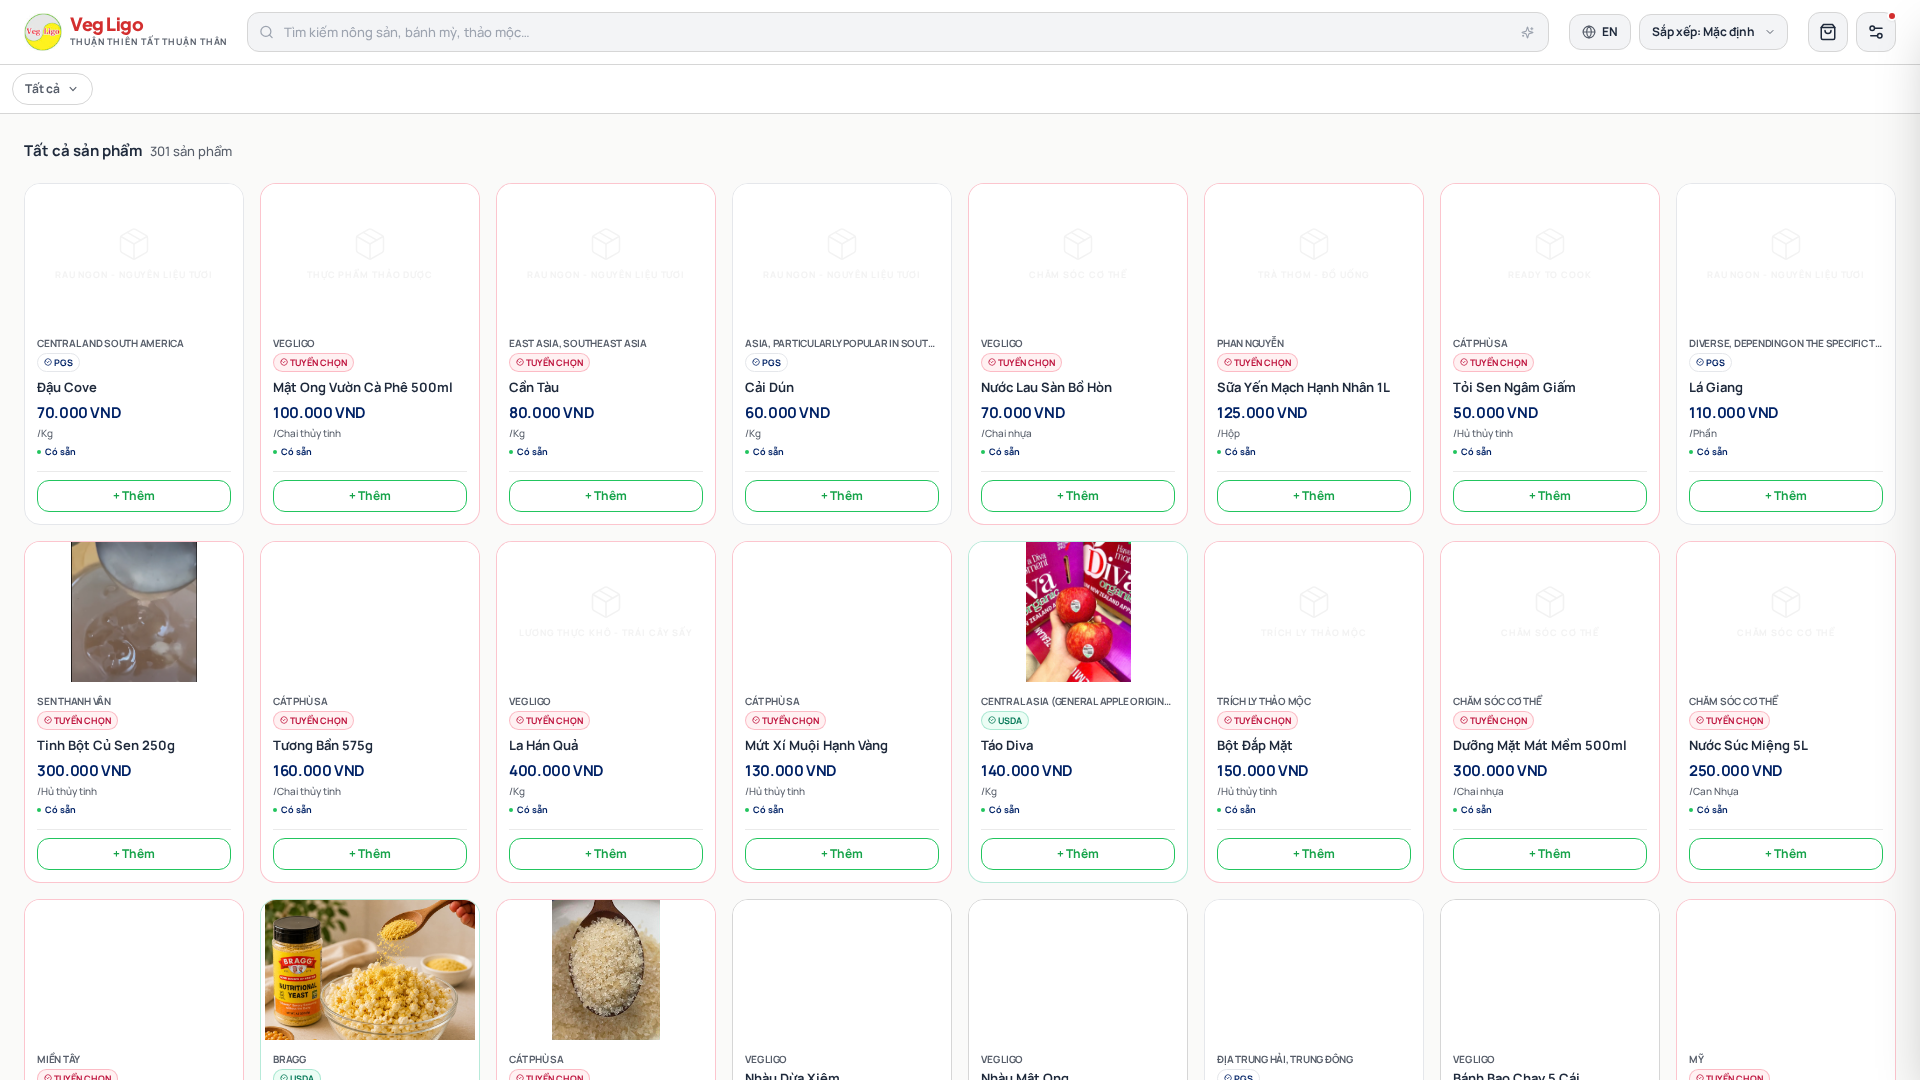Click the PHAN NGUYỄN brand label
The width and height of the screenshot is (1920, 1080).
1250,344
